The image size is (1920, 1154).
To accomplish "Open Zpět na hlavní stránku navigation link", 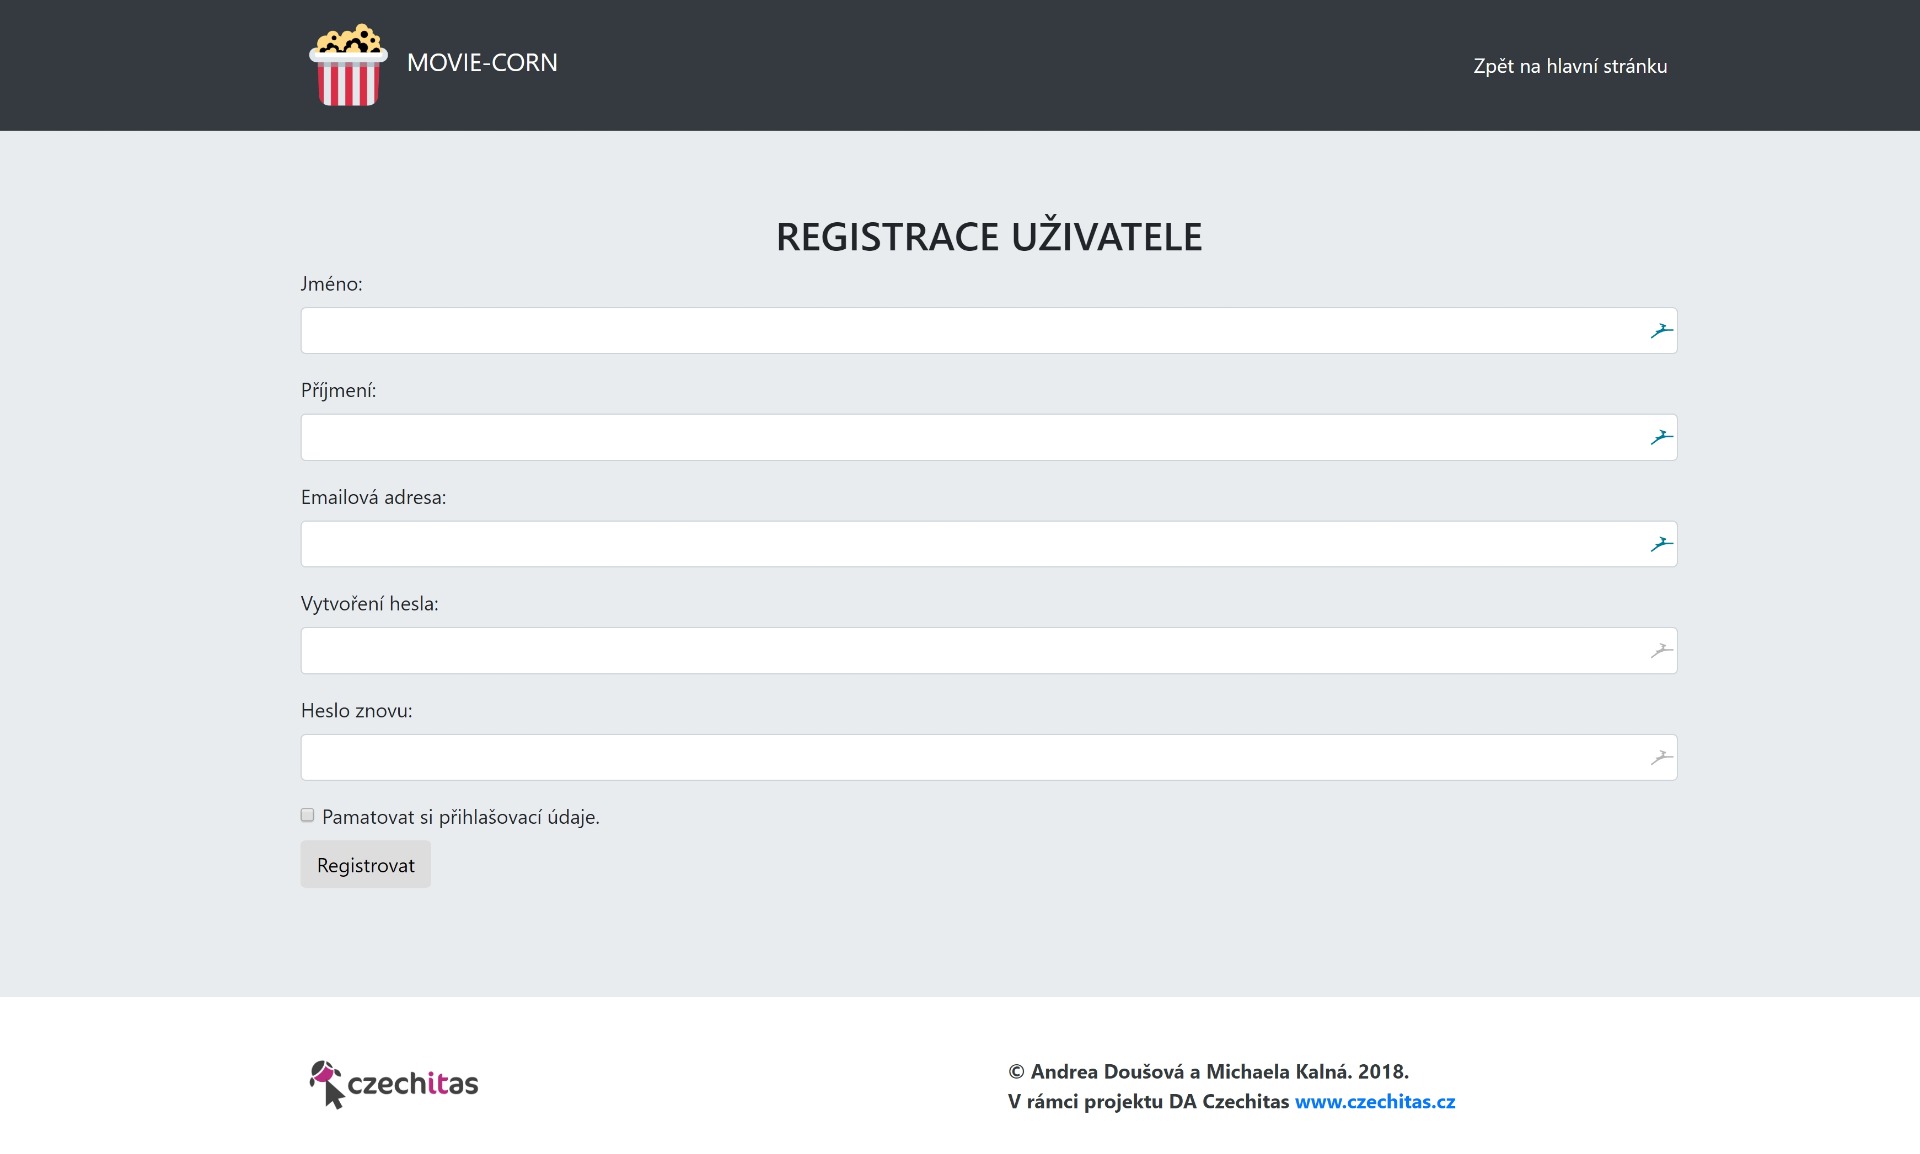I will [x=1569, y=66].
